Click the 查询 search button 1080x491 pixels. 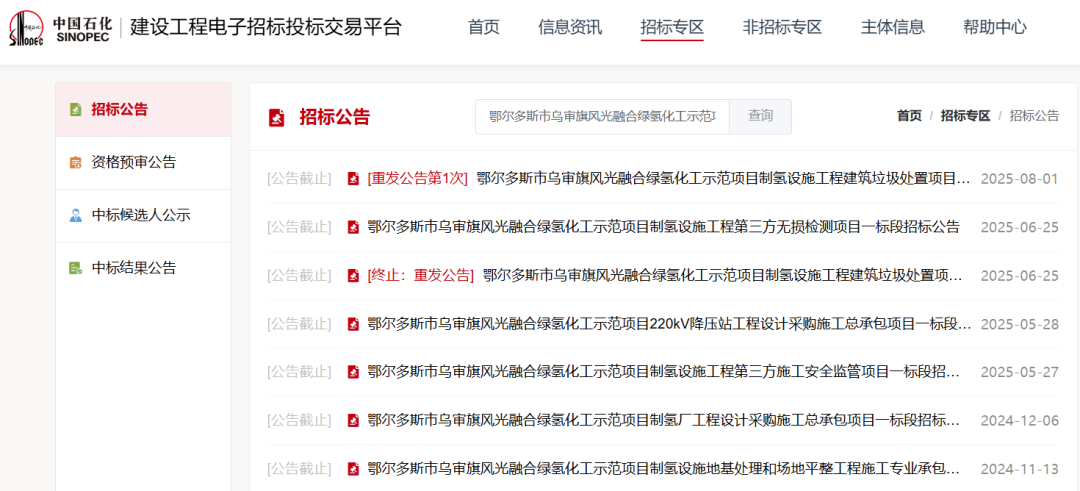pos(760,116)
